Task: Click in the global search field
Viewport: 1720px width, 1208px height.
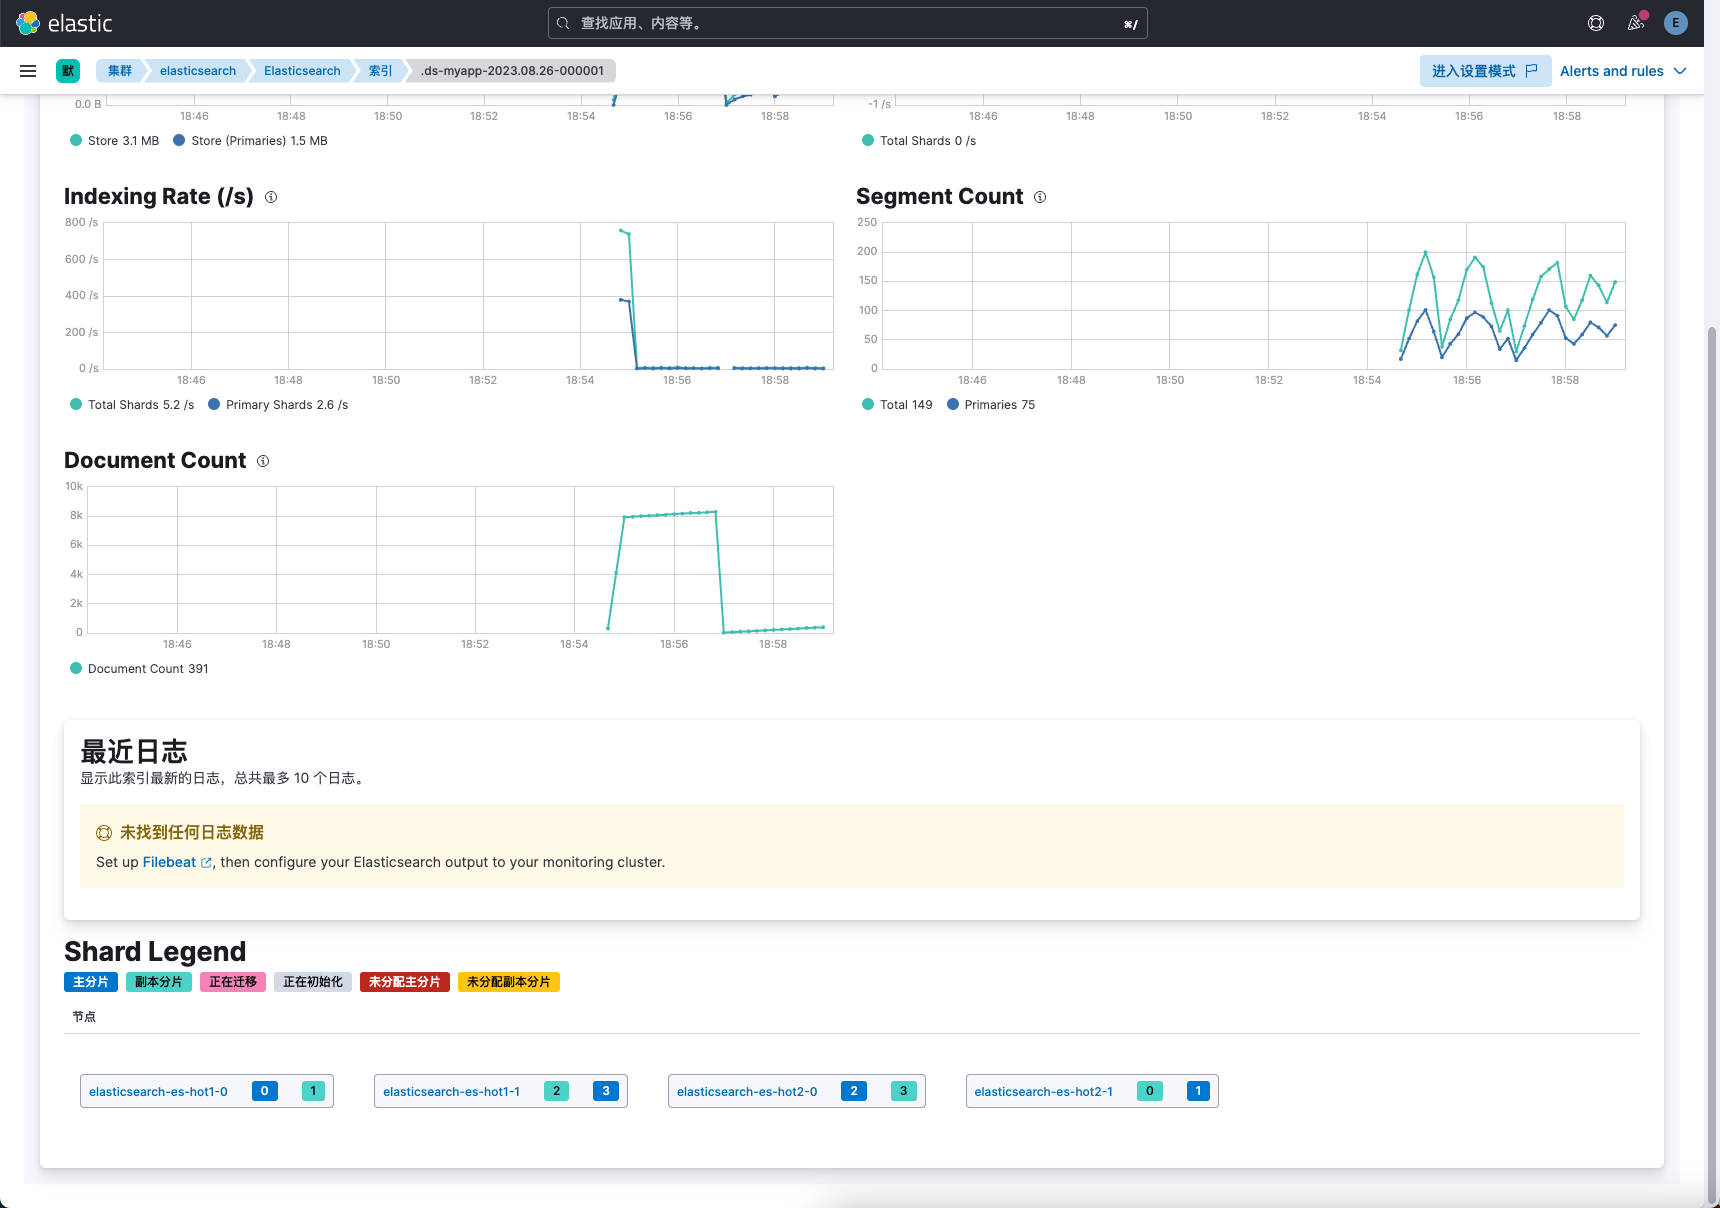Action: [x=848, y=23]
